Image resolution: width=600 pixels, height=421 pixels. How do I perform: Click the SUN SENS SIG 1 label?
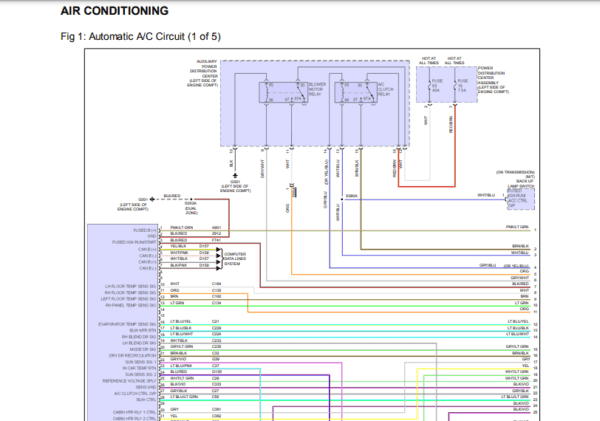coord(140,362)
